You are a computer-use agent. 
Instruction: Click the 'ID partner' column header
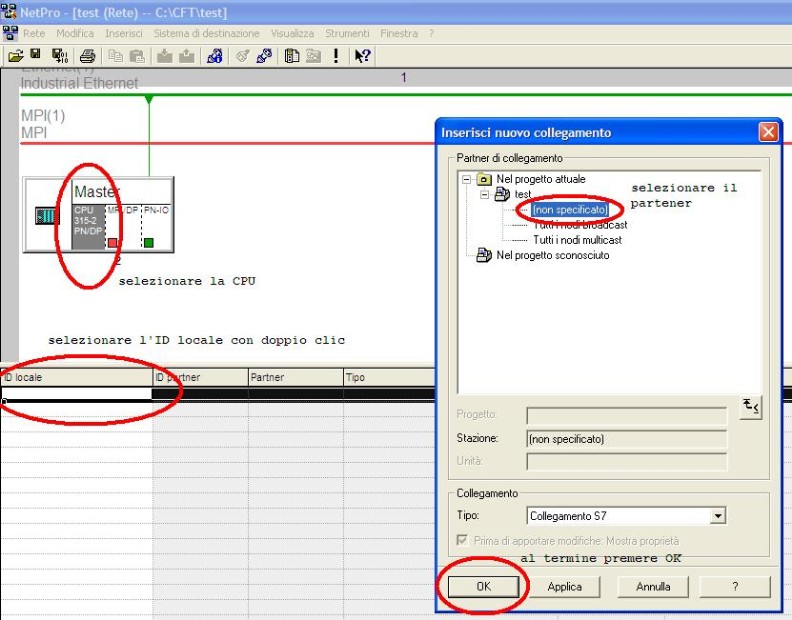coord(201,377)
